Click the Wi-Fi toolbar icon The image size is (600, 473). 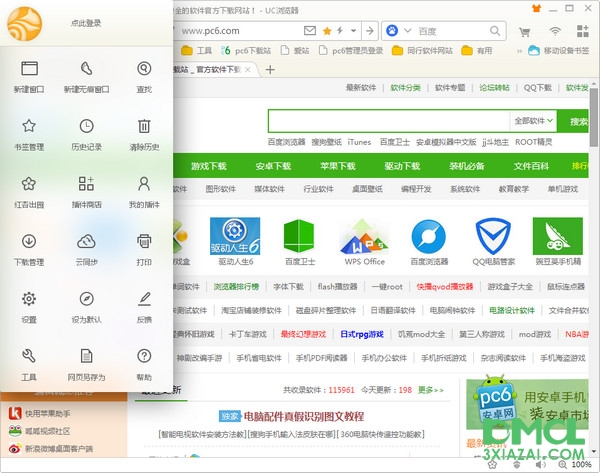coord(555,31)
